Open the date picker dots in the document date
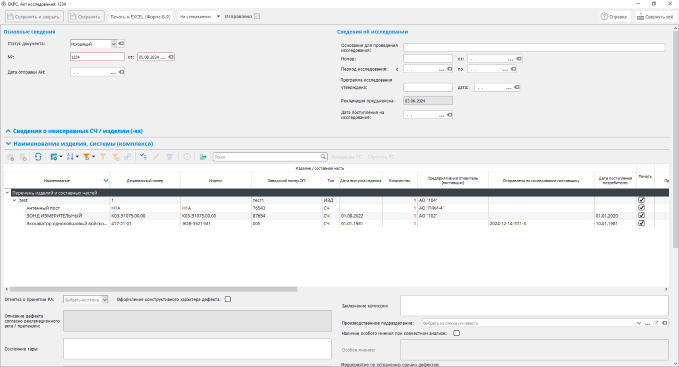This screenshot has width=679, height=367. [x=163, y=57]
